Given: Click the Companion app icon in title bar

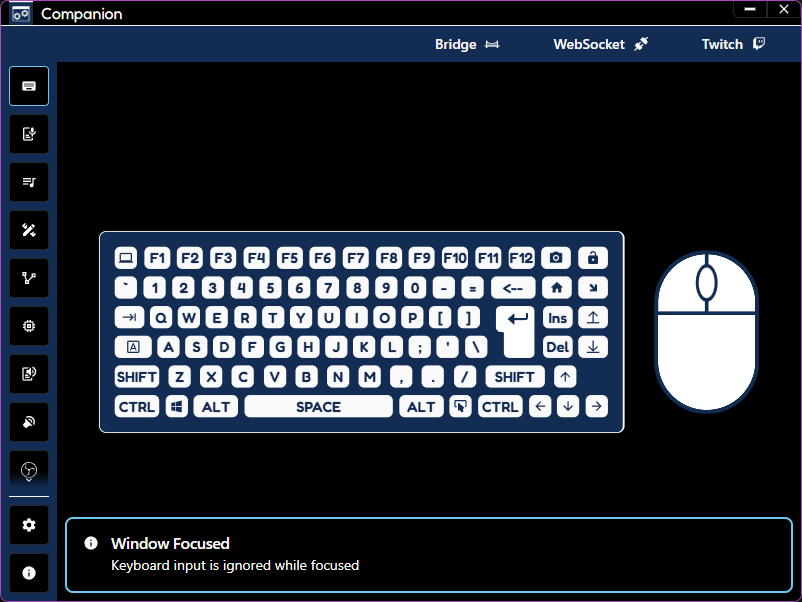Looking at the screenshot, I should tap(21, 13).
